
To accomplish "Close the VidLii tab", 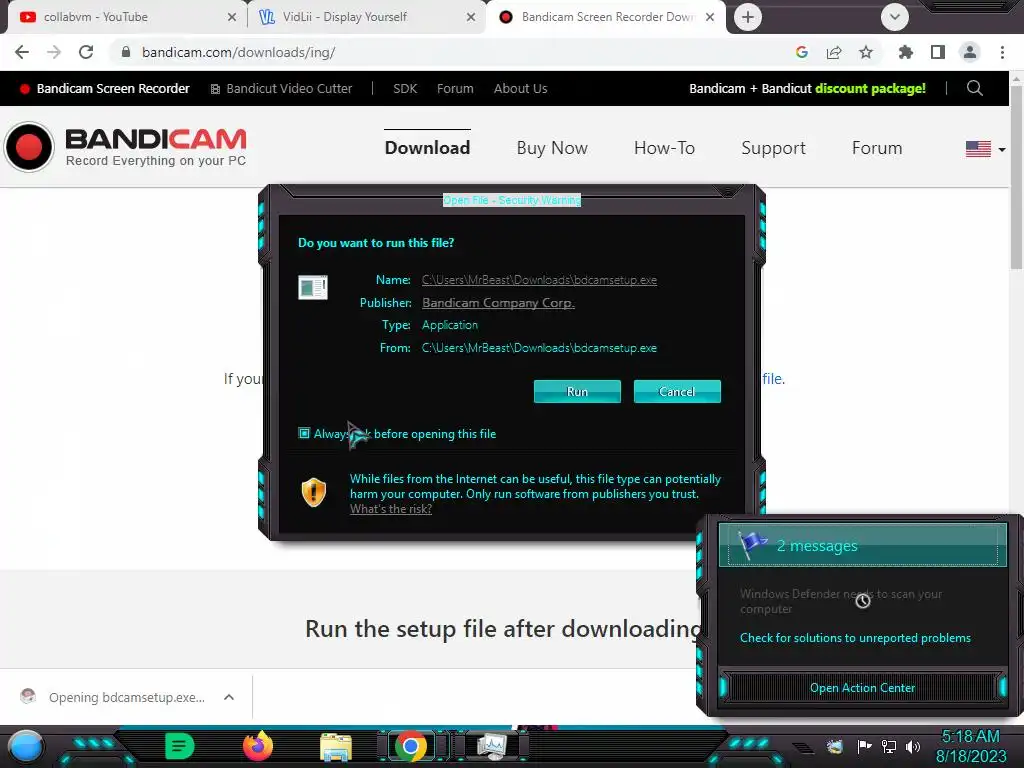I will click(471, 17).
